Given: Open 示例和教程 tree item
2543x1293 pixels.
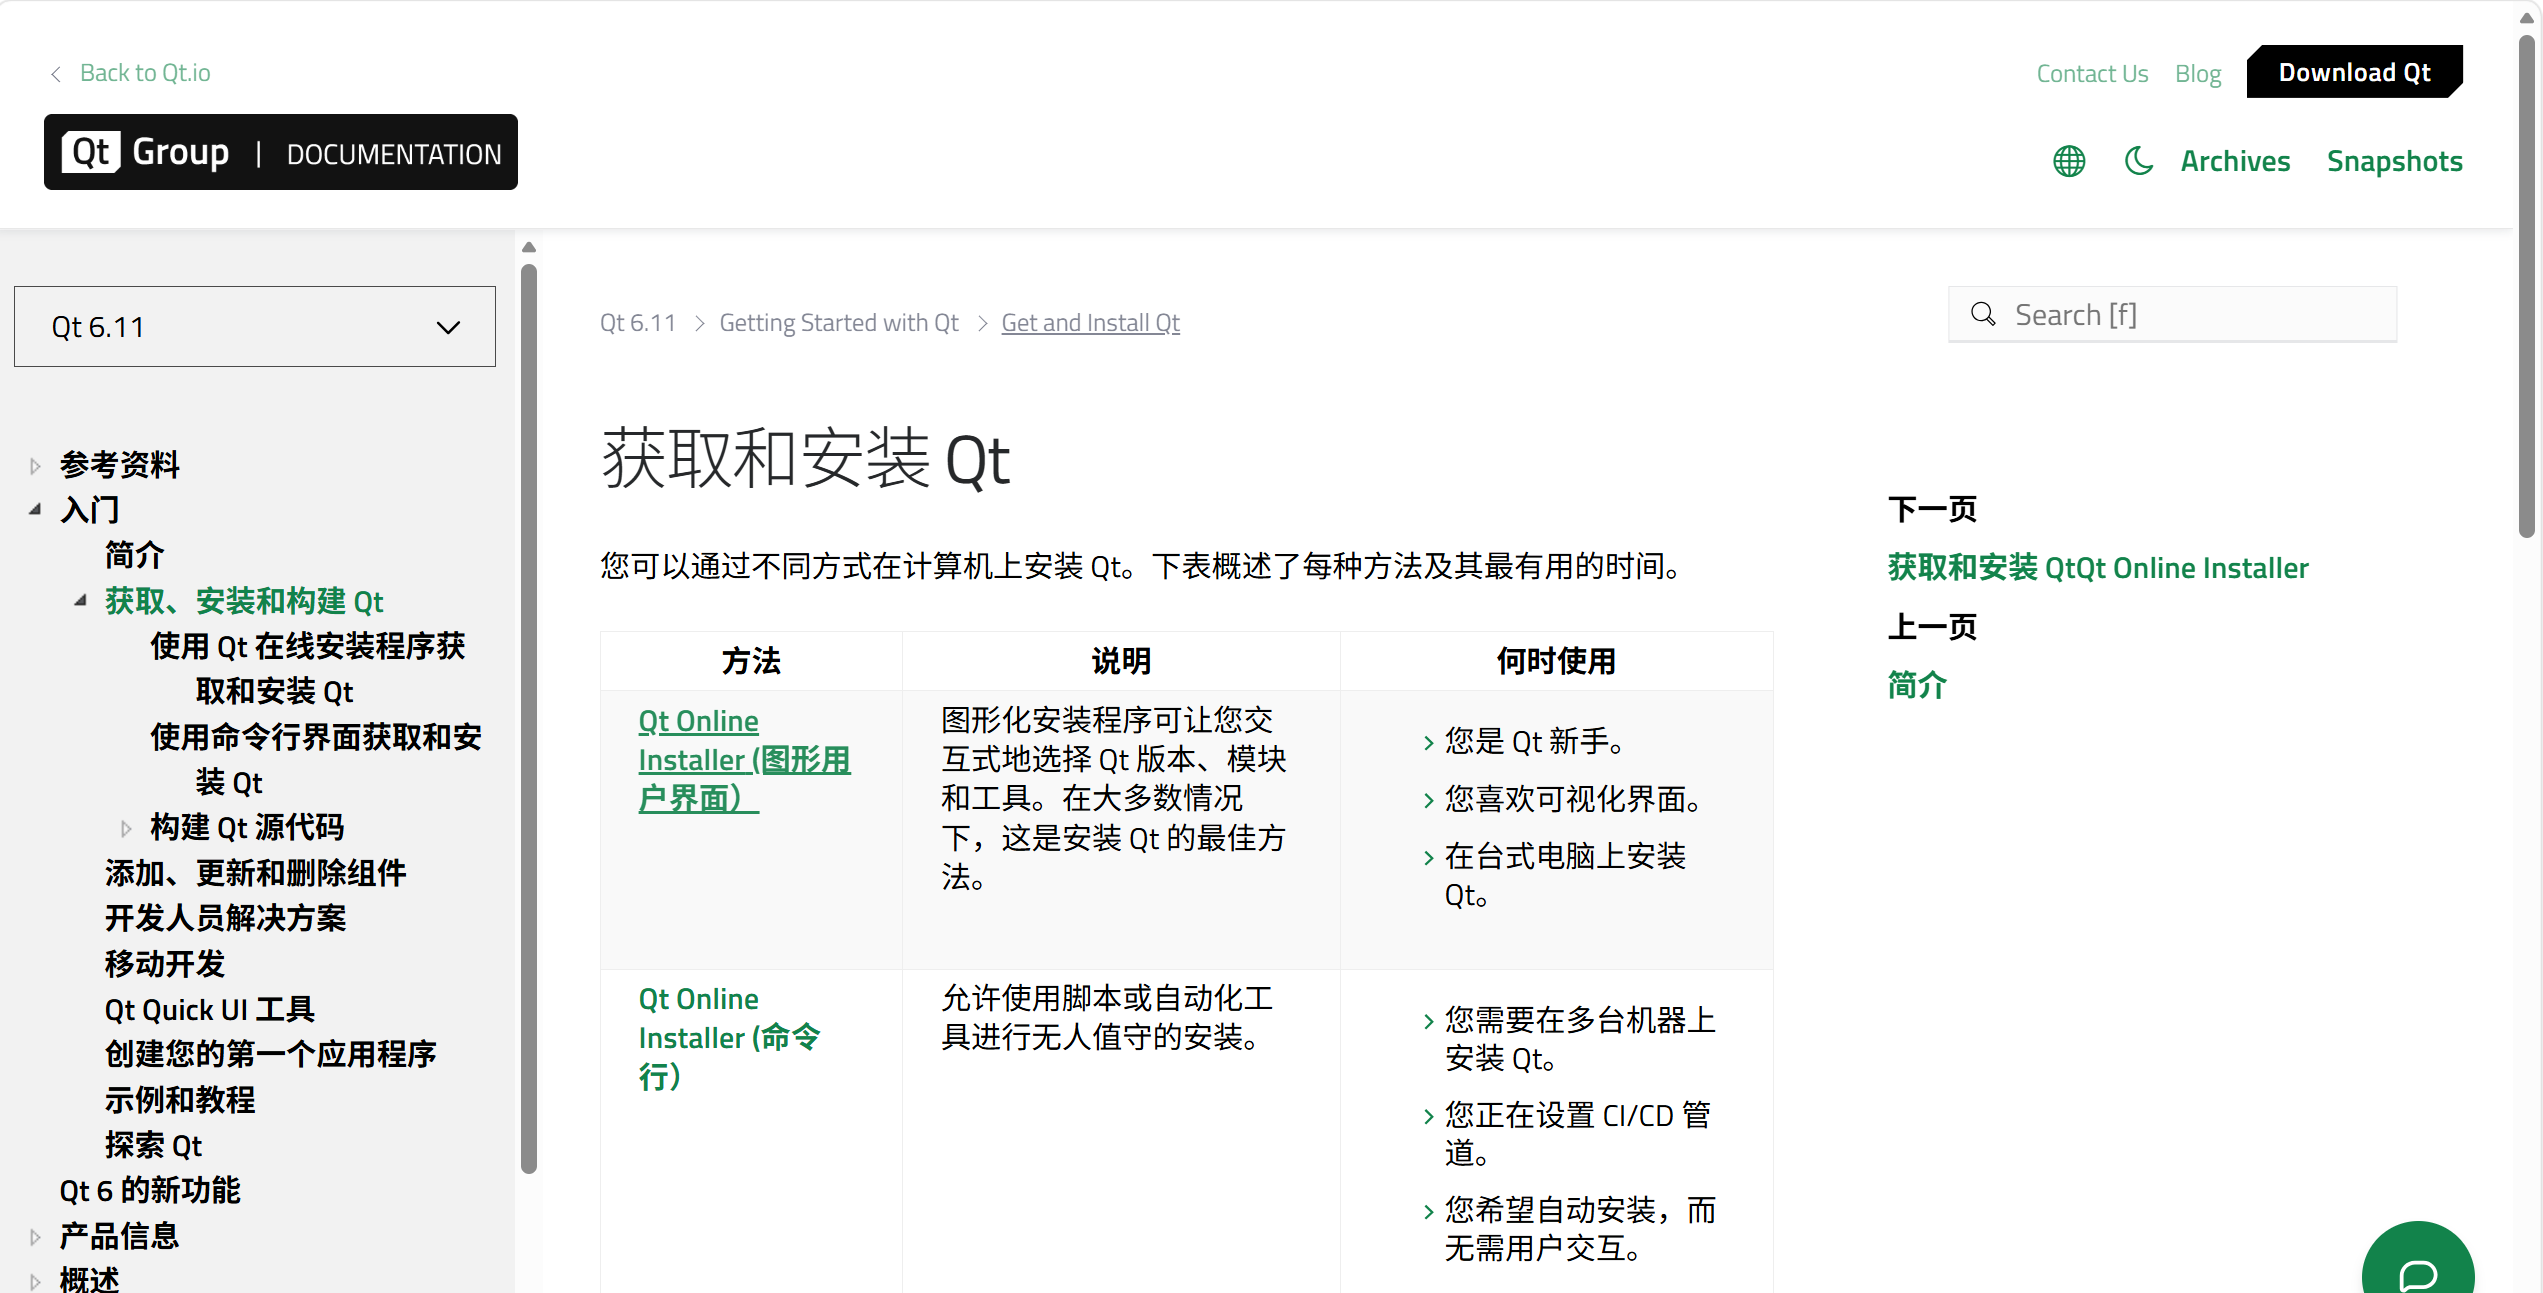Looking at the screenshot, I should (180, 1100).
